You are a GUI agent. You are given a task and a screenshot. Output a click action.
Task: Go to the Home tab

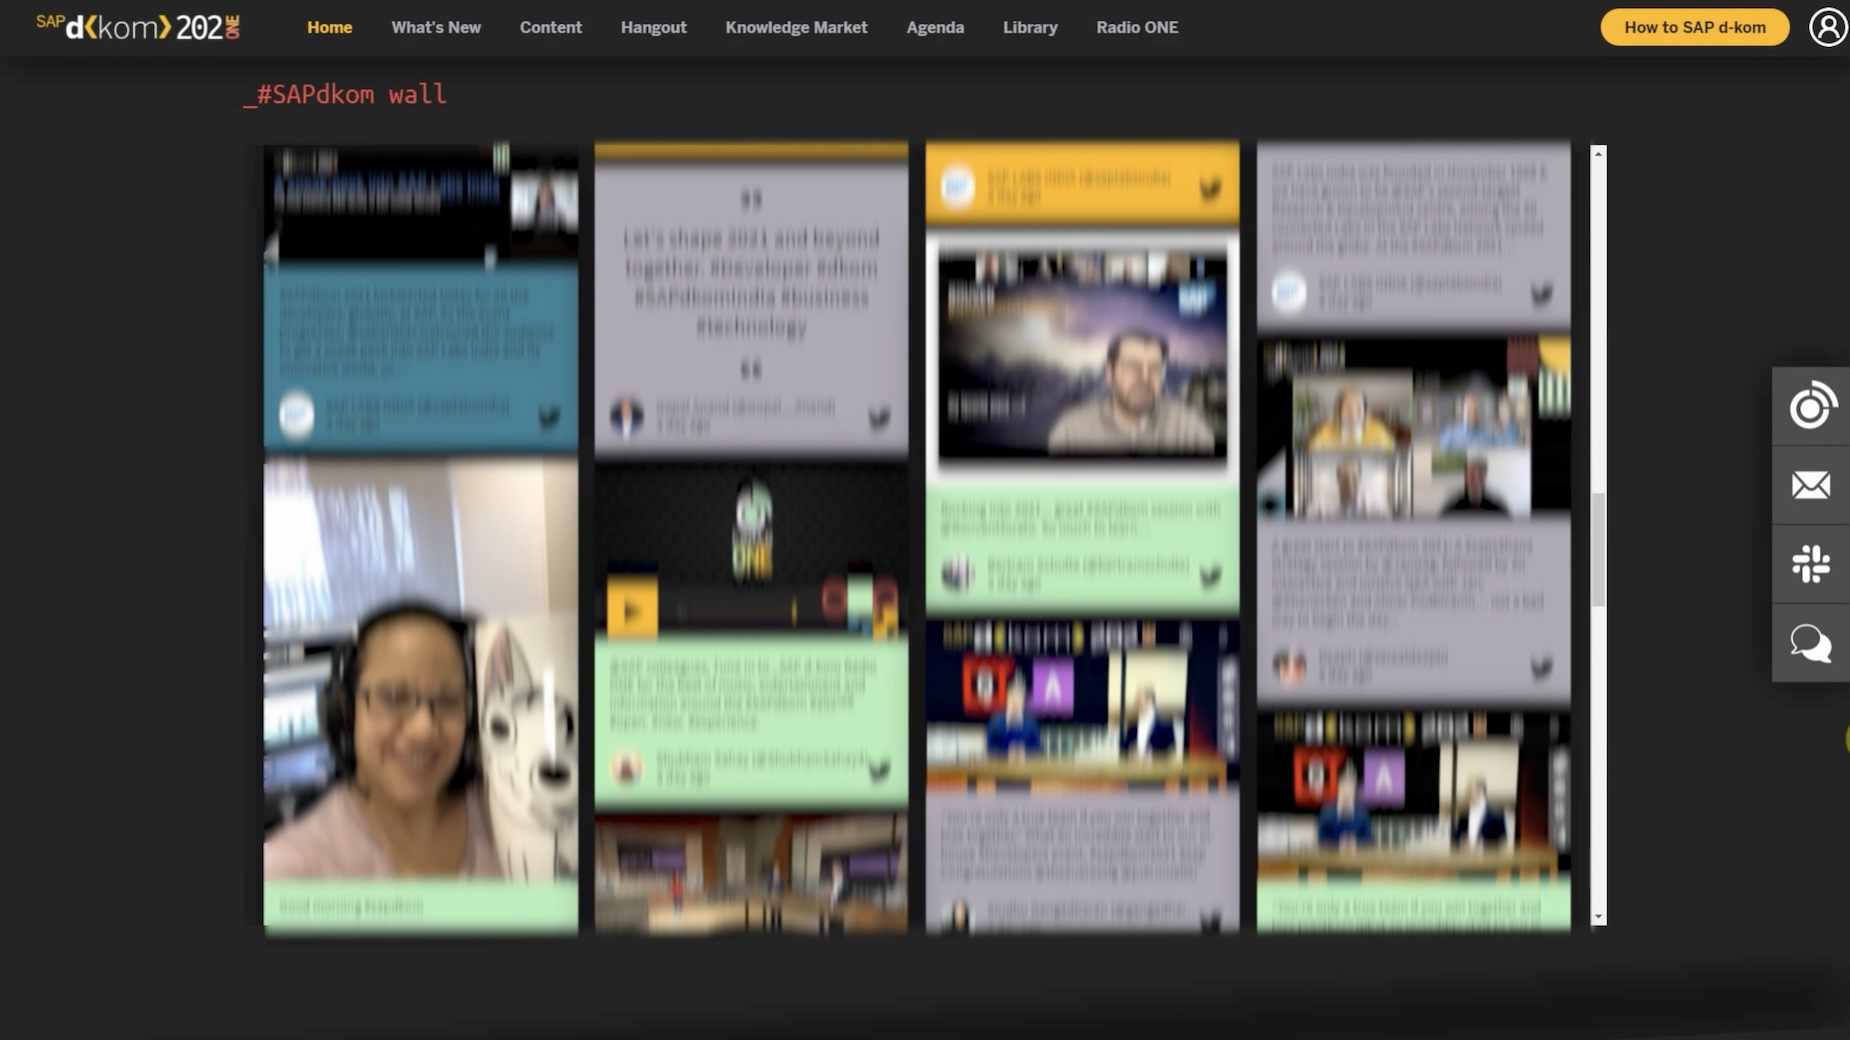coord(329,27)
